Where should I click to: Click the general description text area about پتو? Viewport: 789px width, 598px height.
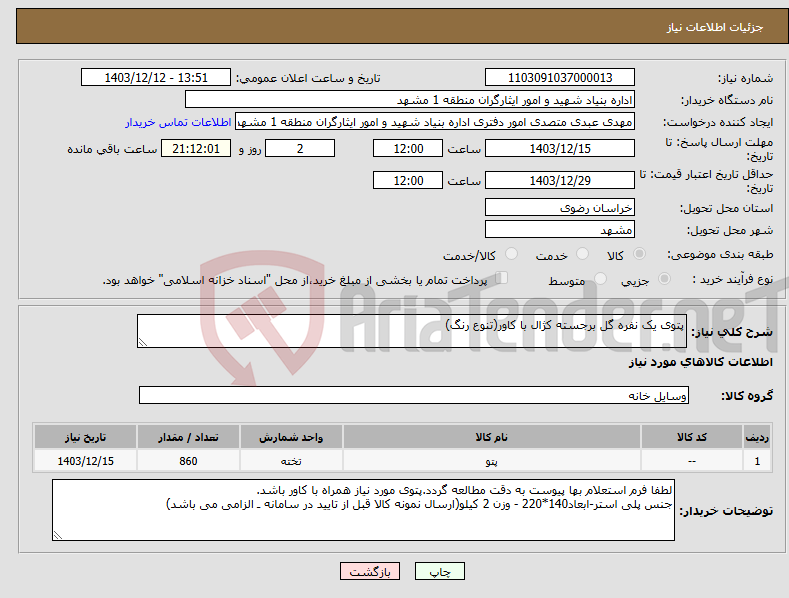[412, 331]
